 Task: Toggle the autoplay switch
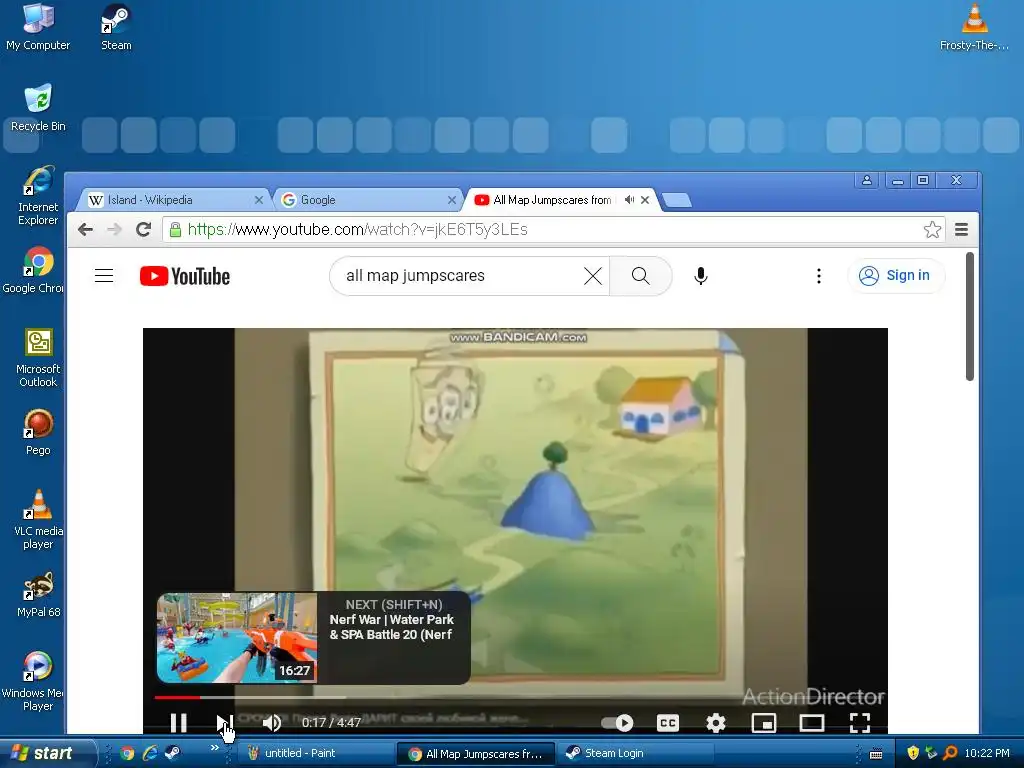617,722
